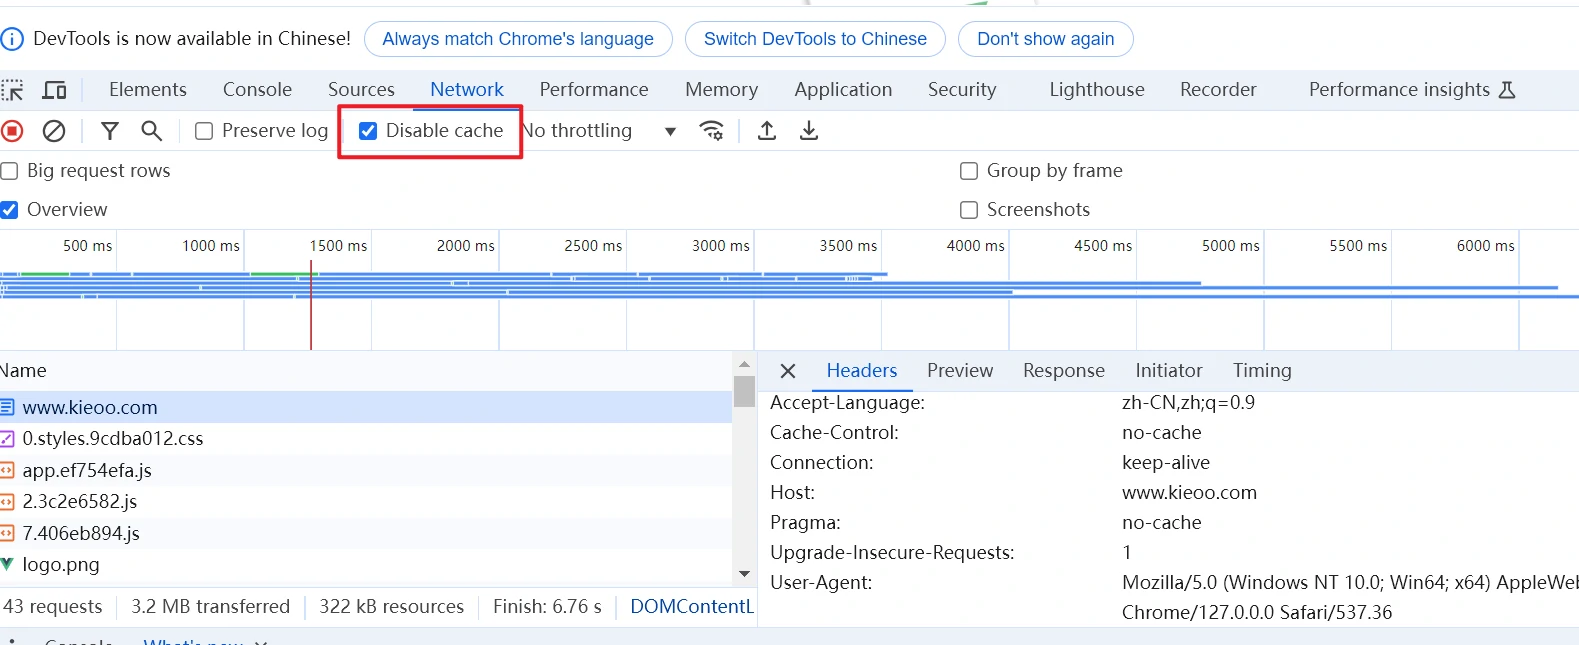The height and width of the screenshot is (645, 1579).
Task: Select the app.ef754efa.js request row
Action: point(87,471)
